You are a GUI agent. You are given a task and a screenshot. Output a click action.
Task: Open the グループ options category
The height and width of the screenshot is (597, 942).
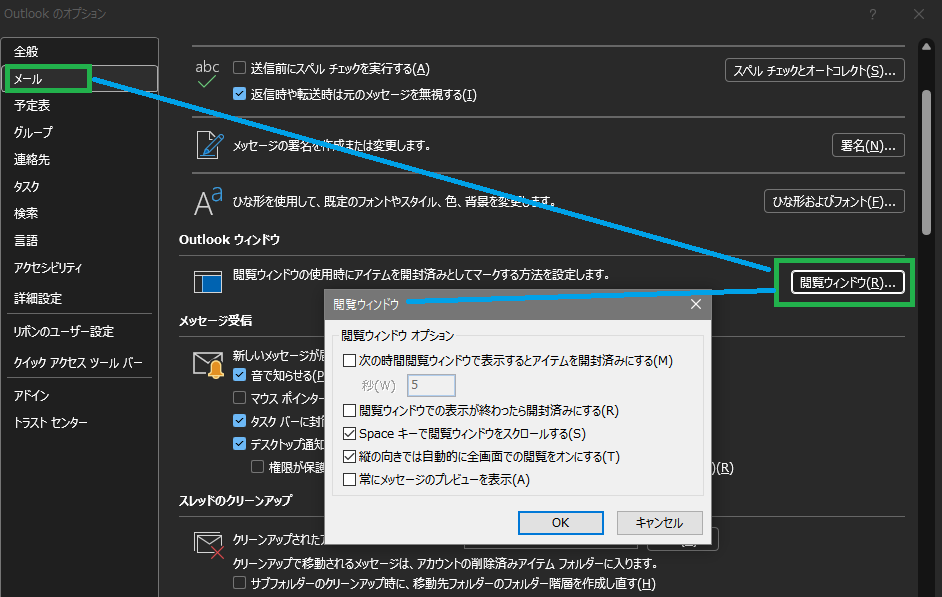(79, 132)
